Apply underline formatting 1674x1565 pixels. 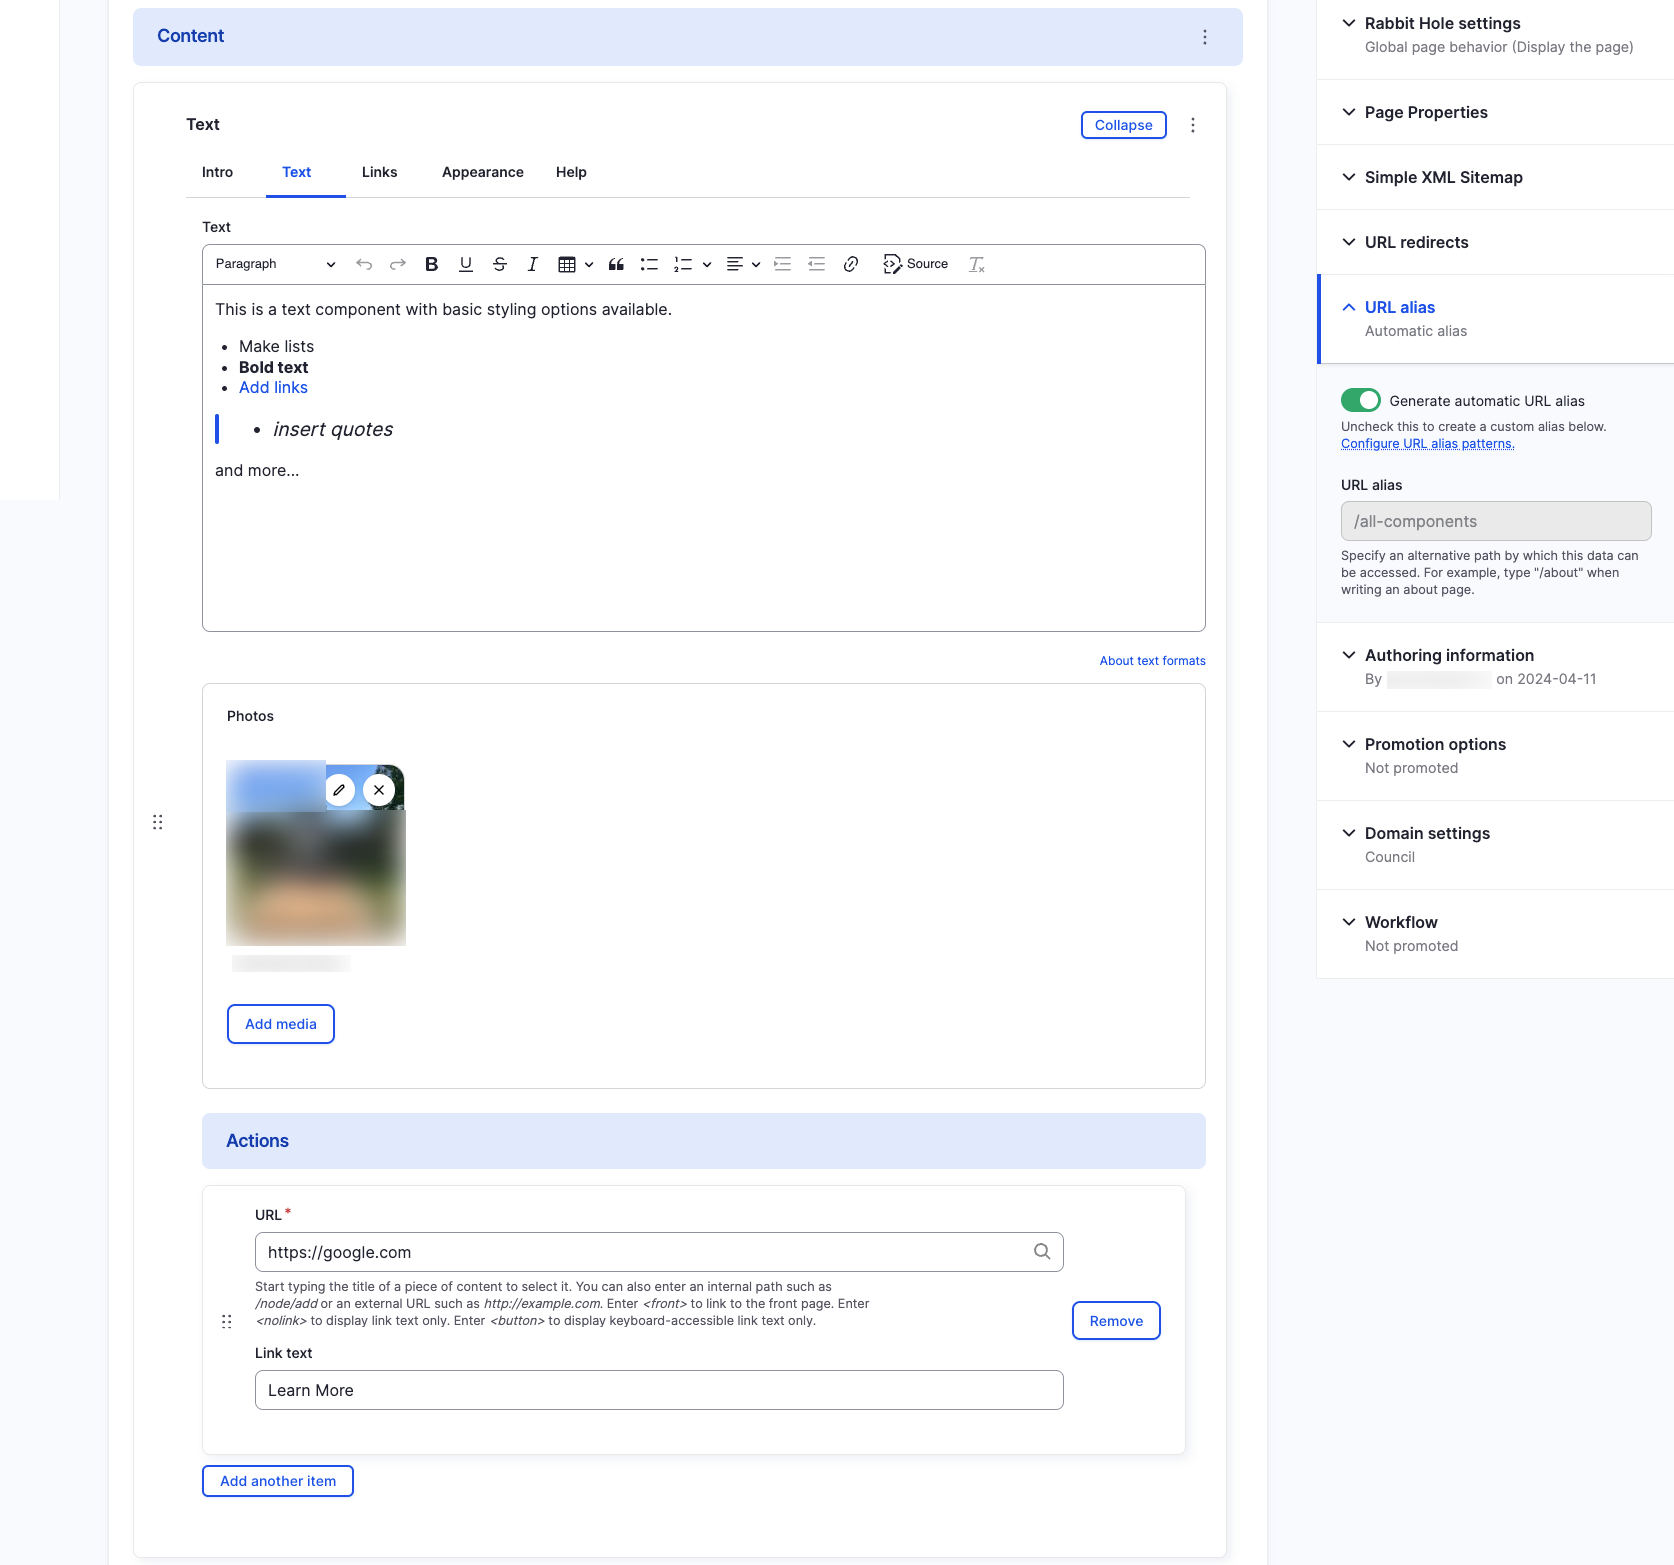pyautogui.click(x=465, y=264)
